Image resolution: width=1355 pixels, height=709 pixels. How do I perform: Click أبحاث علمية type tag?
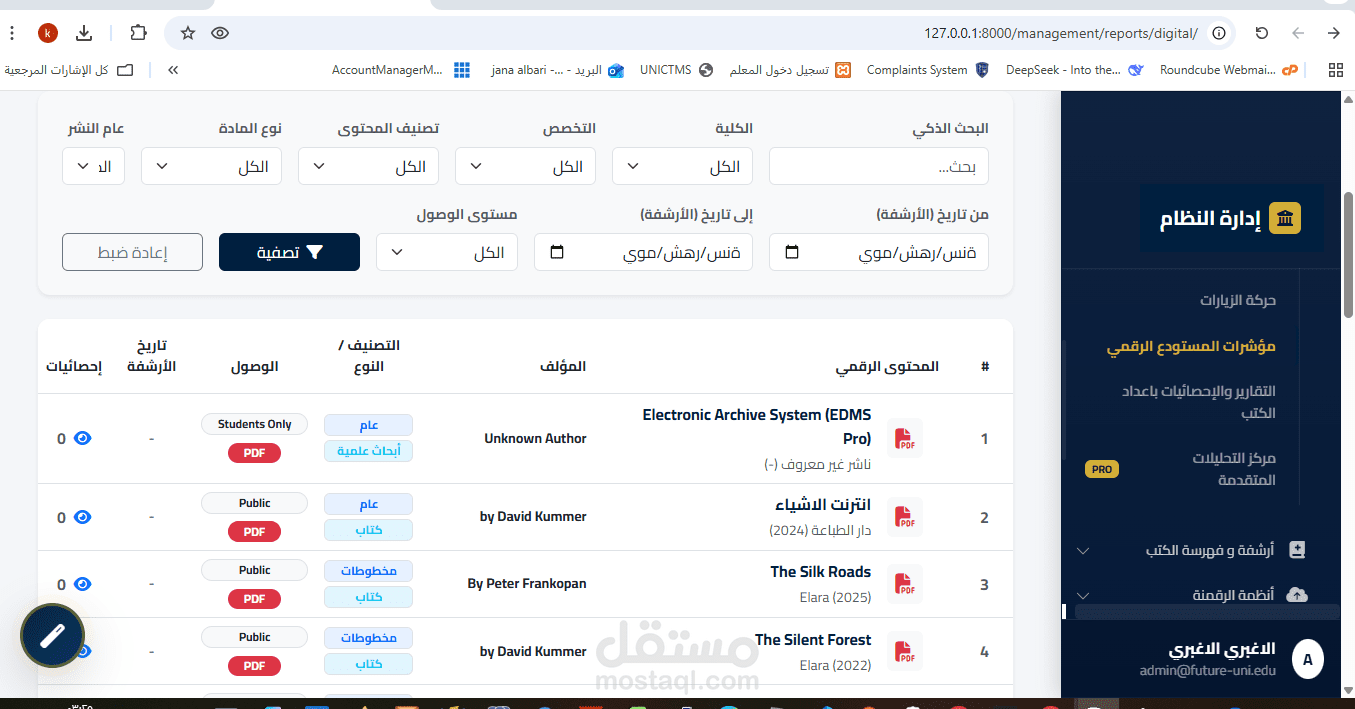[x=368, y=451]
